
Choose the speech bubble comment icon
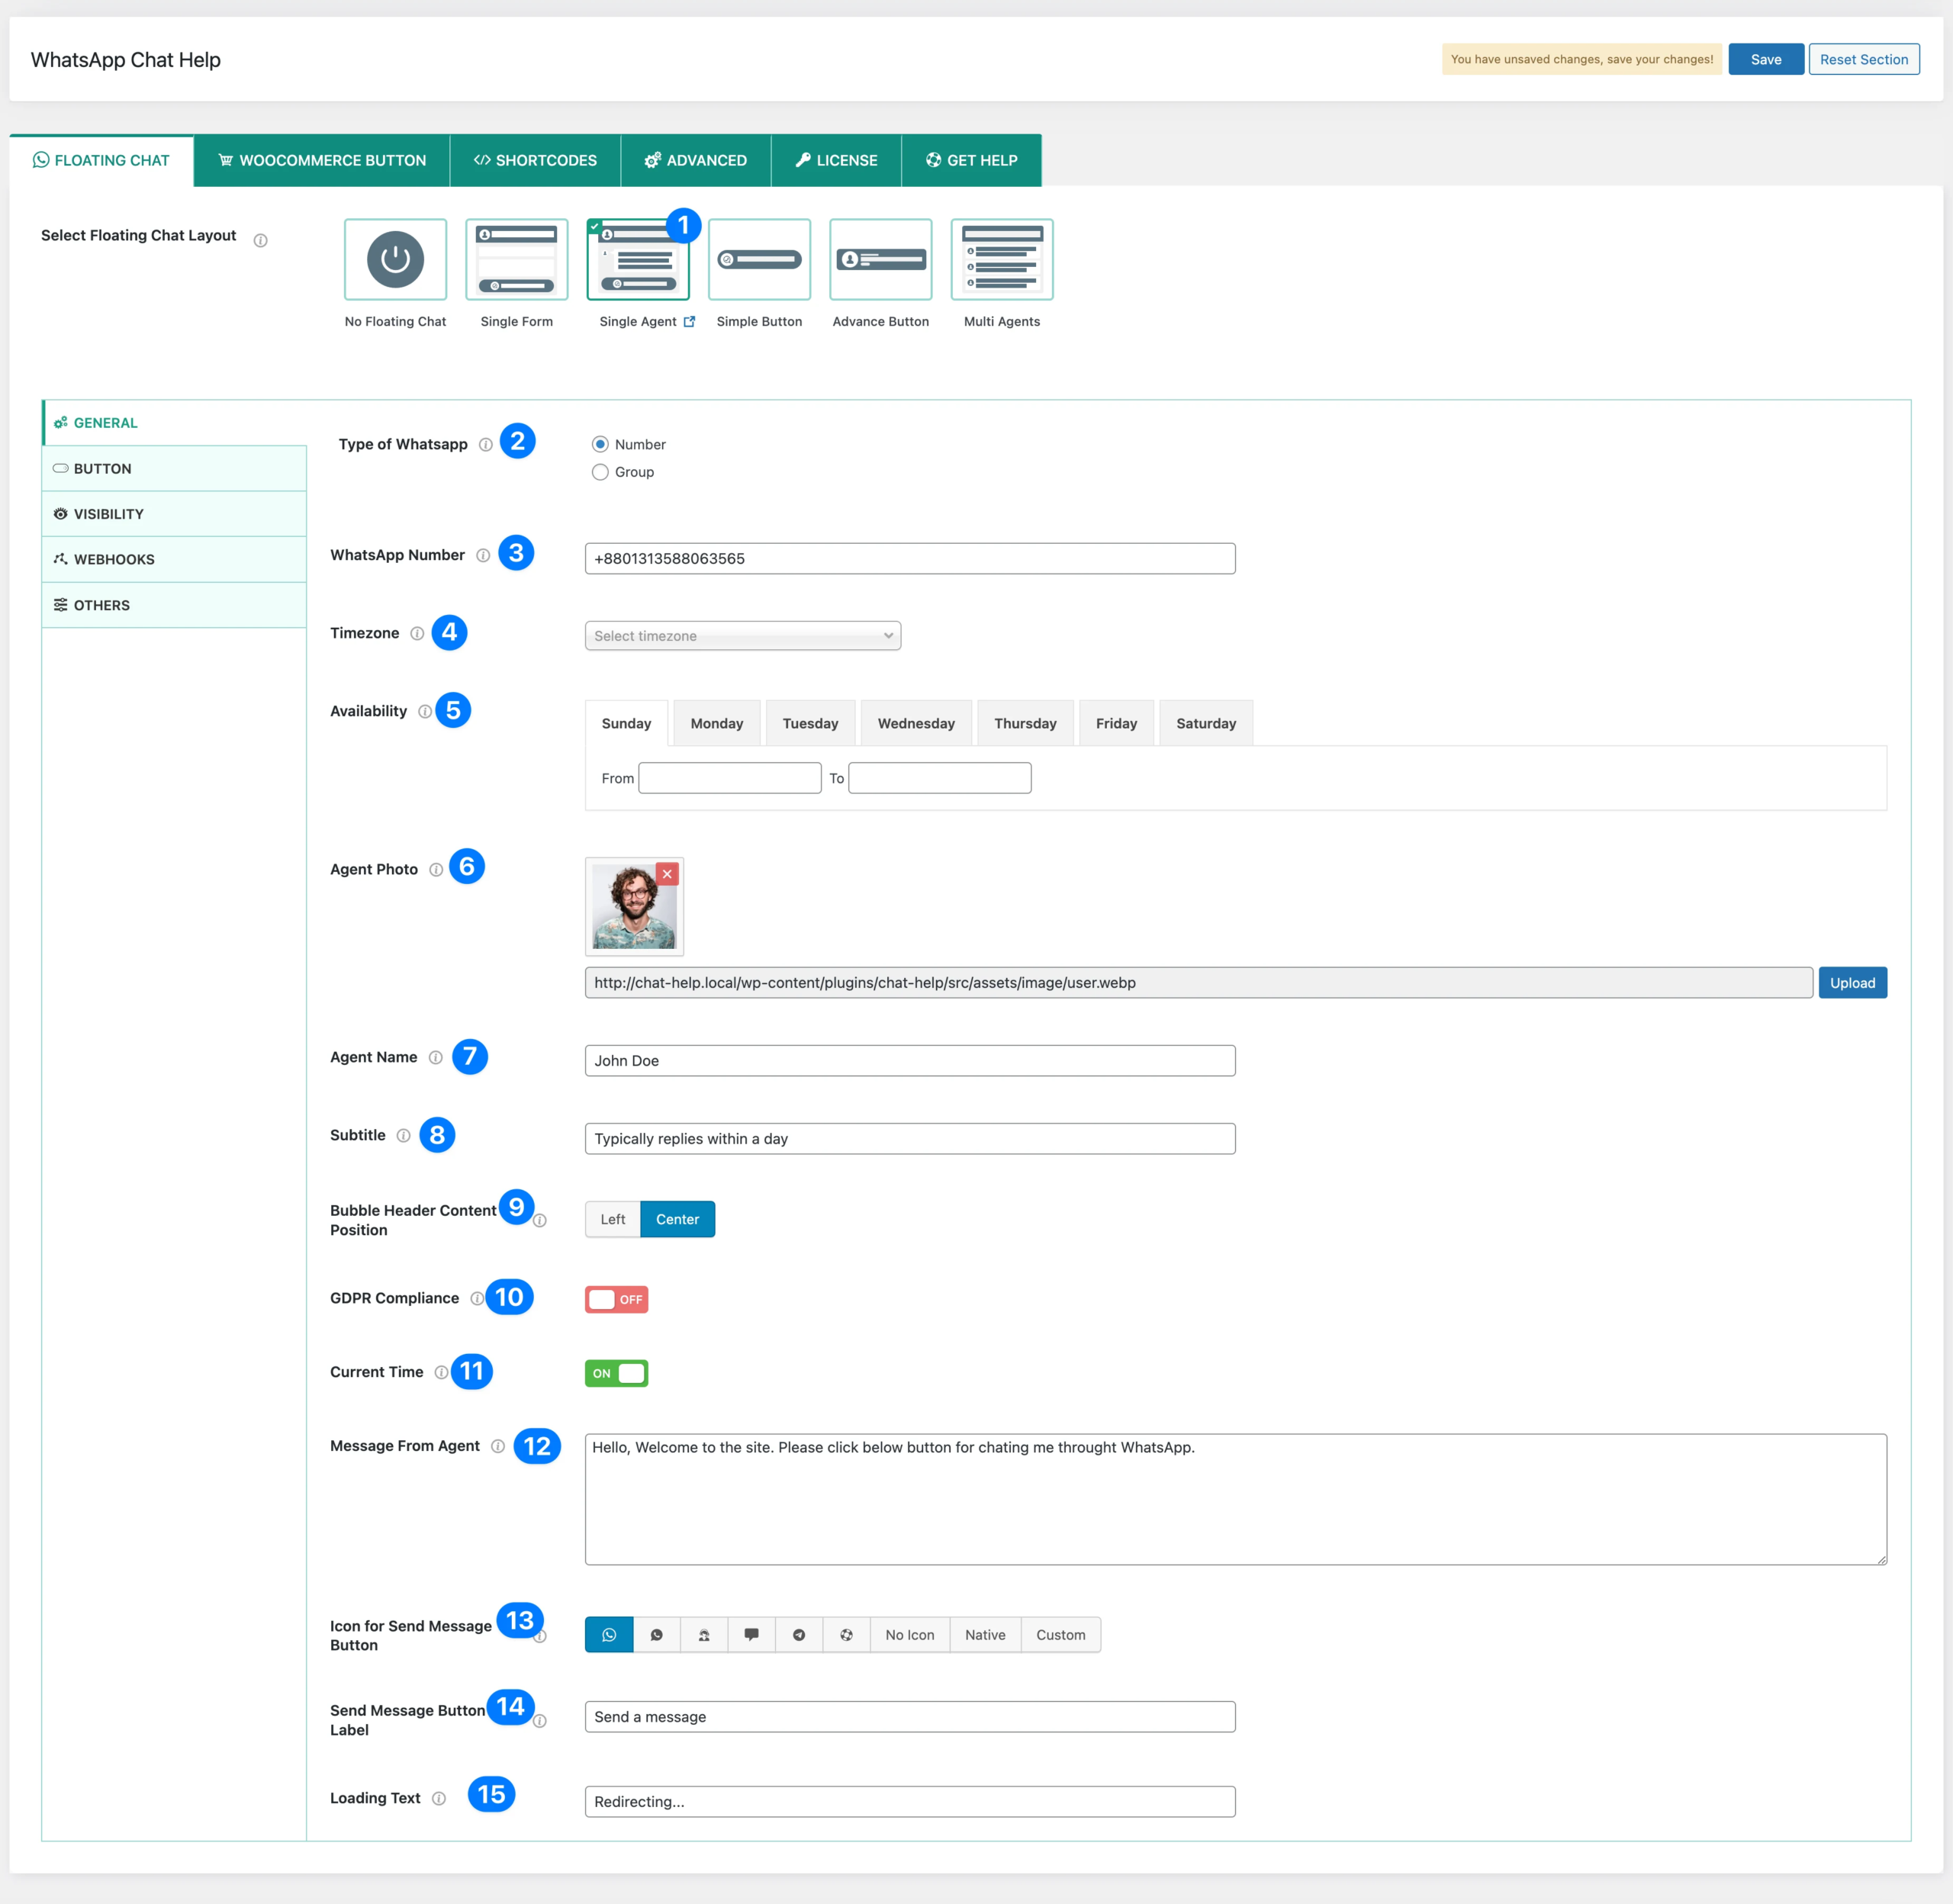[751, 1634]
